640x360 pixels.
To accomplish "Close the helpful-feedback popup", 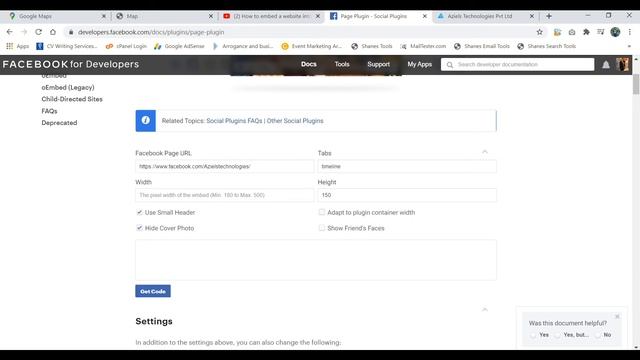I will 617,316.
